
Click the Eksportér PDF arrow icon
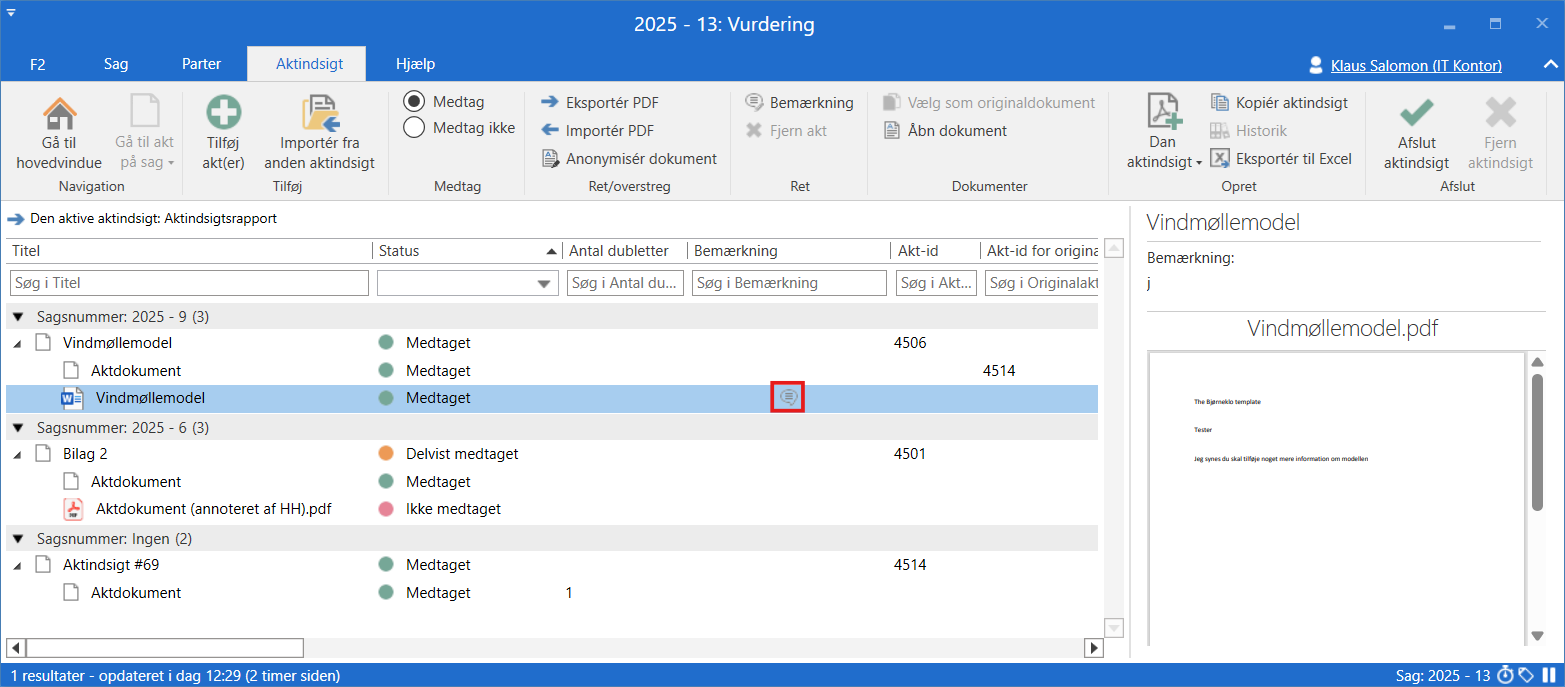(x=550, y=102)
